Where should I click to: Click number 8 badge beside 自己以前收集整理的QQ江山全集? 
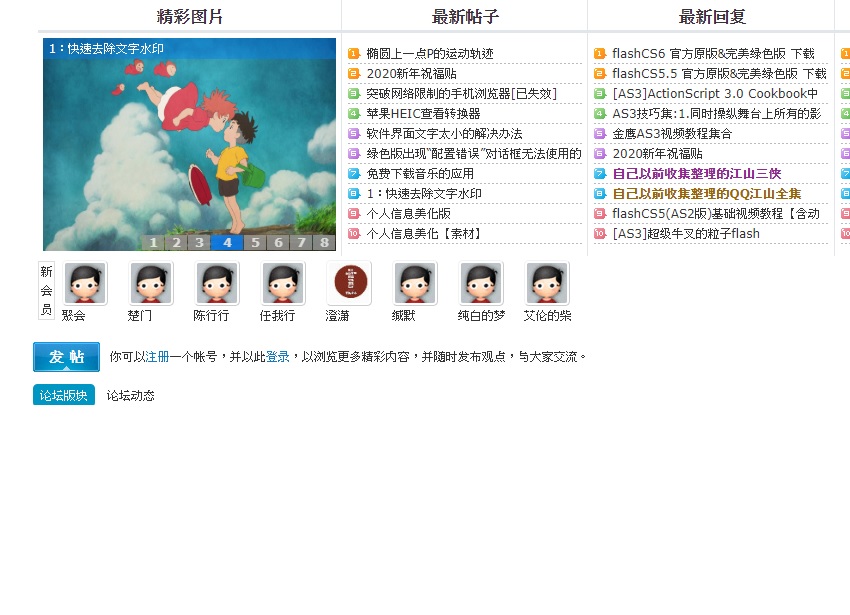click(x=600, y=194)
